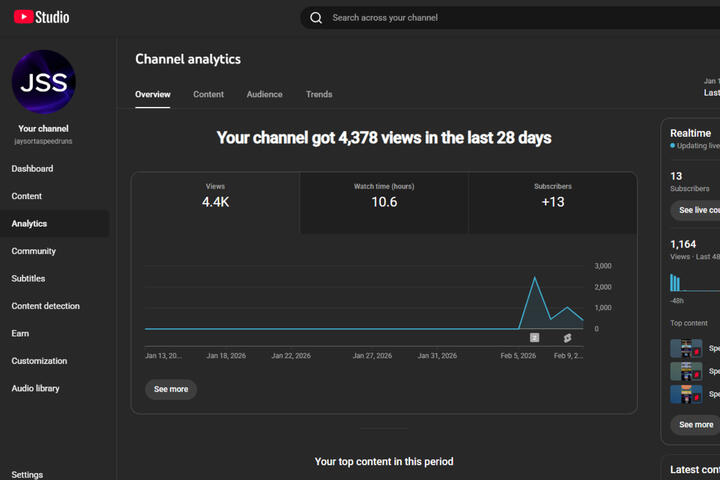Viewport: 720px width, 480px height.
Task: Open first top content thumbnail in Realtime
Action: click(686, 349)
